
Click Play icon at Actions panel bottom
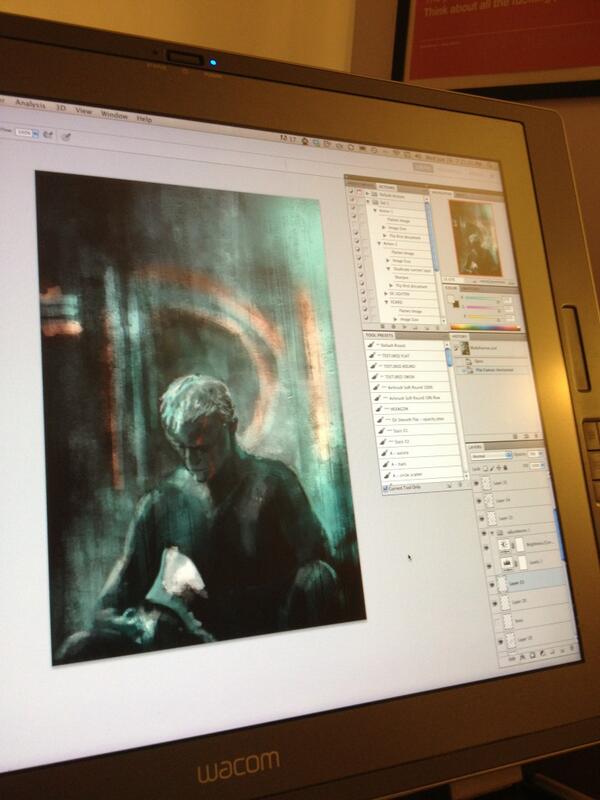point(404,327)
